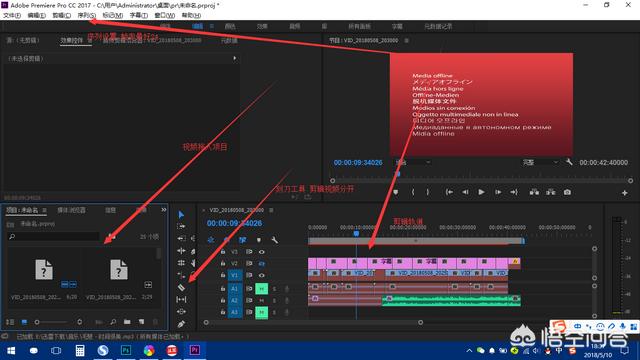Open Sort Icons button in Project panel

coord(80,322)
